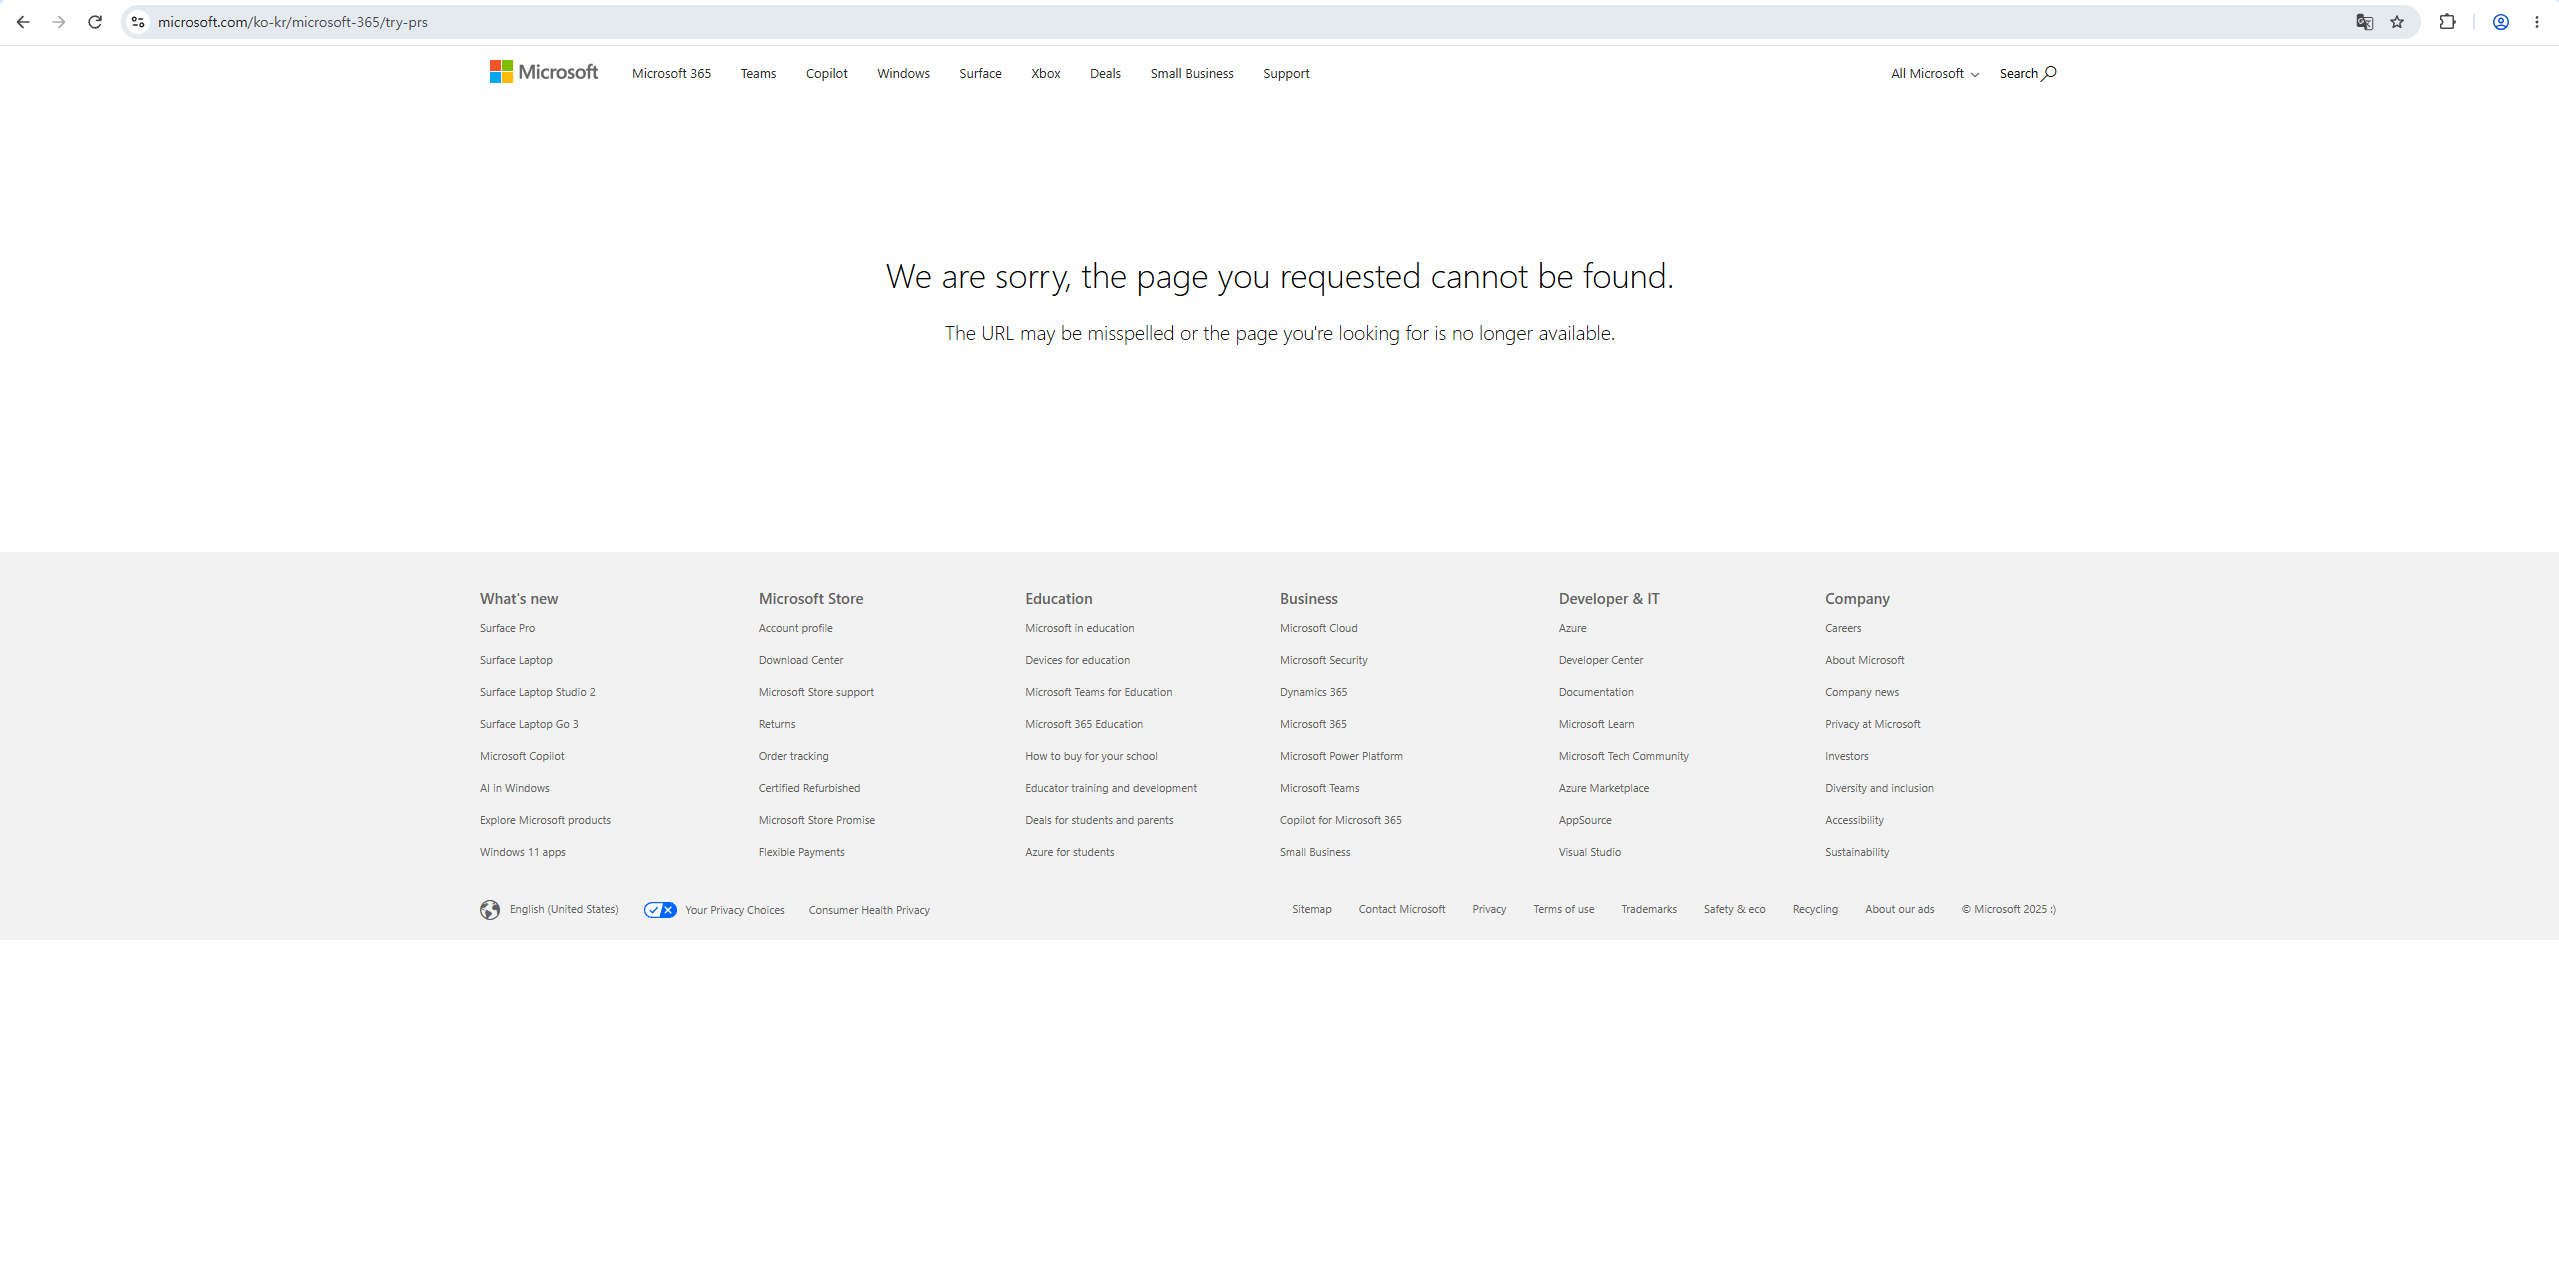
Task: Open the Microsoft Cloud footer link
Action: coord(1318,628)
